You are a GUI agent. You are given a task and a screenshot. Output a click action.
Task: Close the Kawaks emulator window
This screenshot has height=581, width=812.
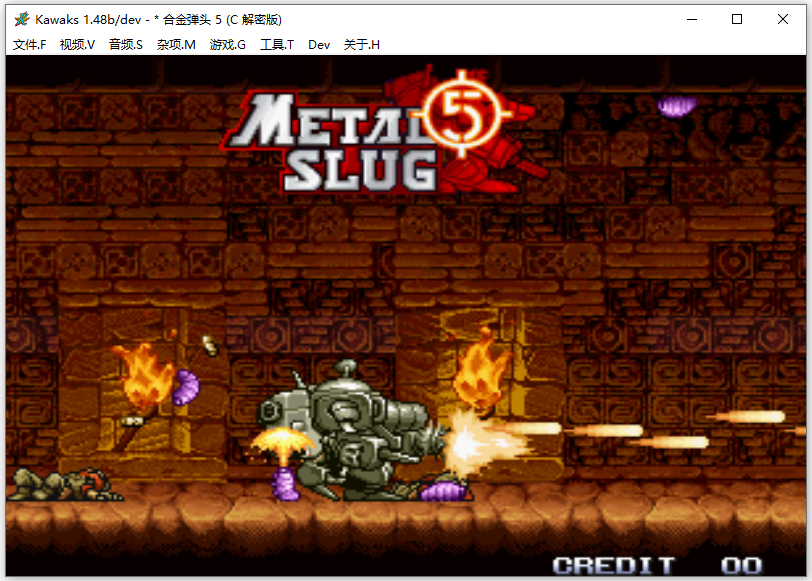click(x=782, y=20)
